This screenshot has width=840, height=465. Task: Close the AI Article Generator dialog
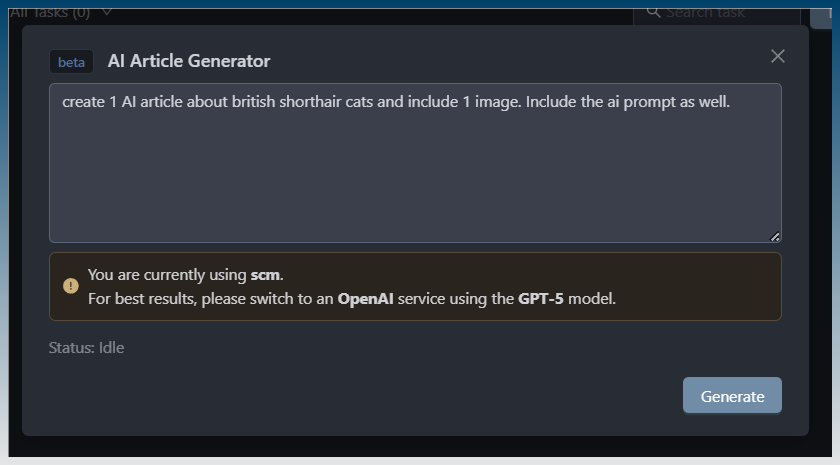pyautogui.click(x=778, y=56)
